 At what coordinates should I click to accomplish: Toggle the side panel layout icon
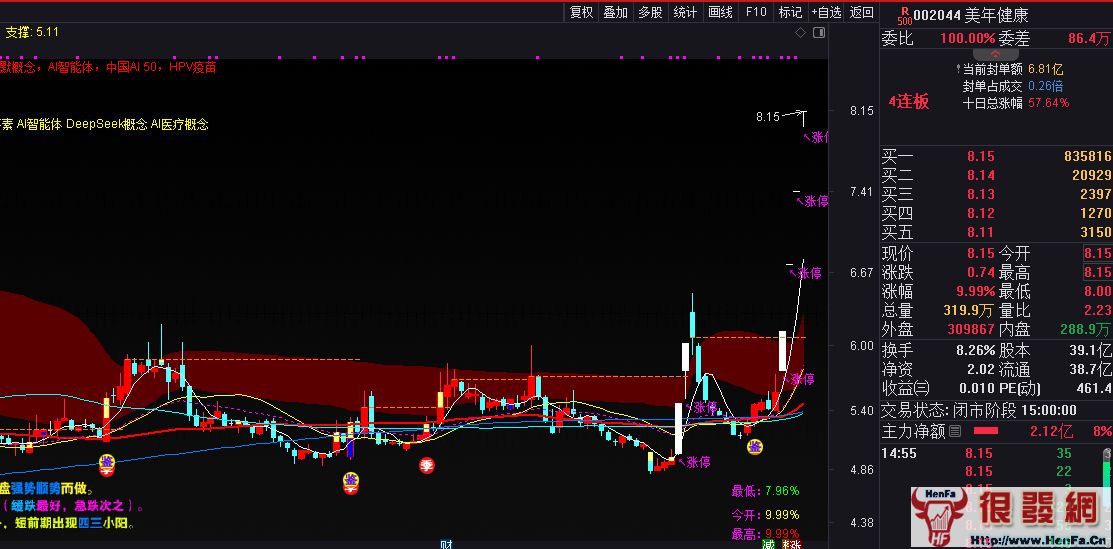pos(820,33)
